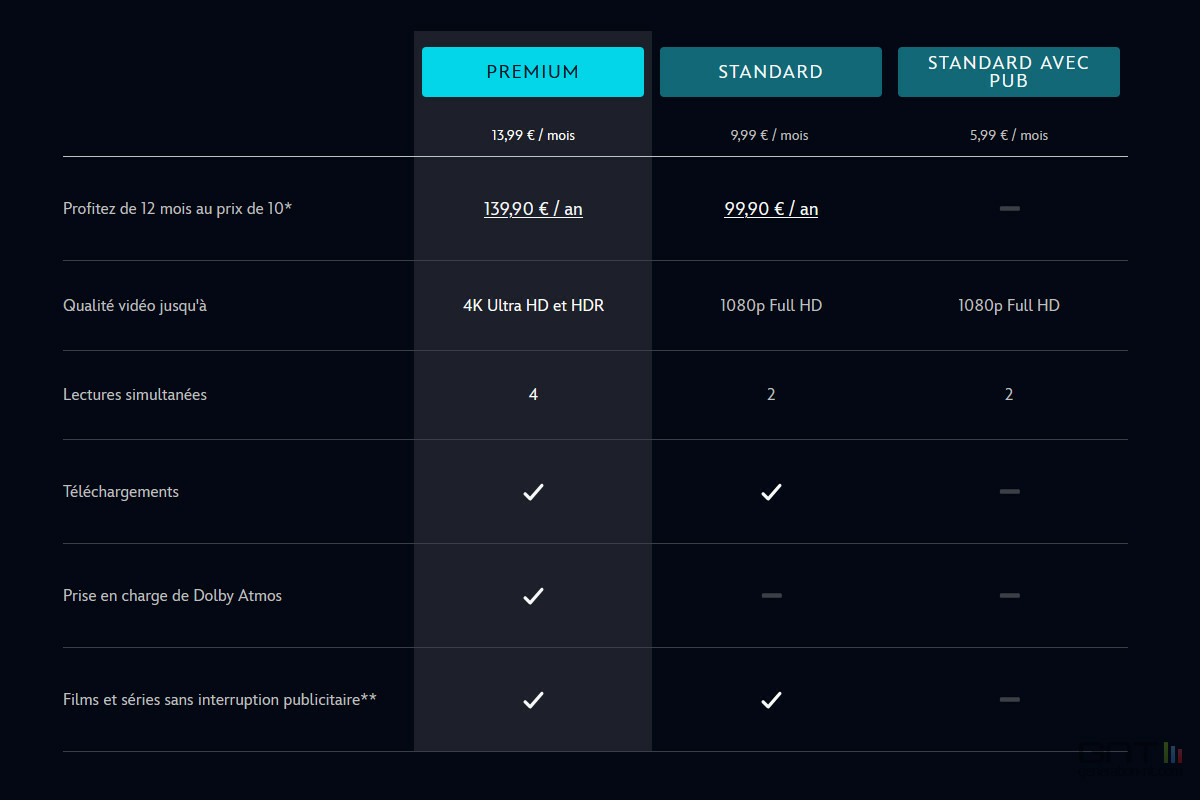The image size is (1200, 800).
Task: Click 4K Ultra HD et HDR quality text
Action: click(x=533, y=305)
